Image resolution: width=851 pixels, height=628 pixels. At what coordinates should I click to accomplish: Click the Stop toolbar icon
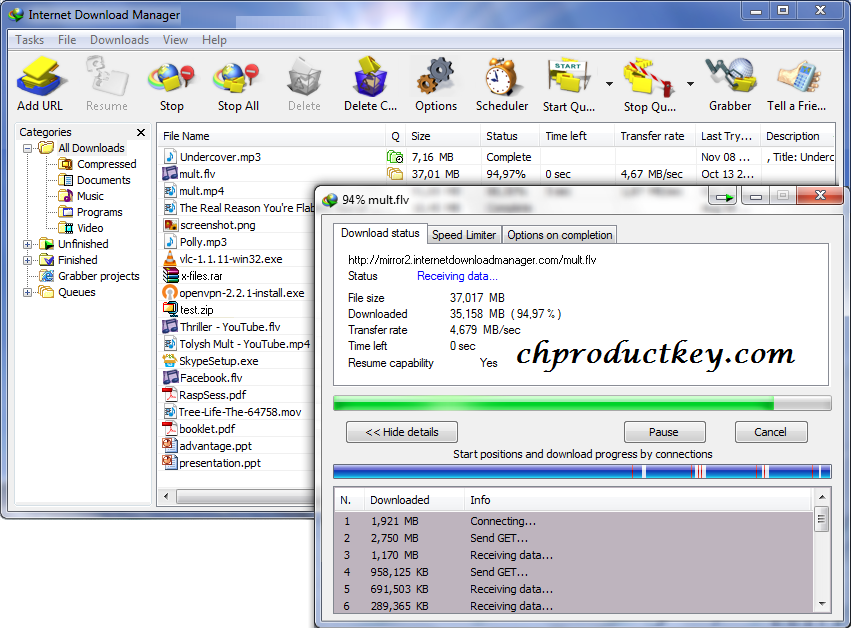[x=172, y=77]
